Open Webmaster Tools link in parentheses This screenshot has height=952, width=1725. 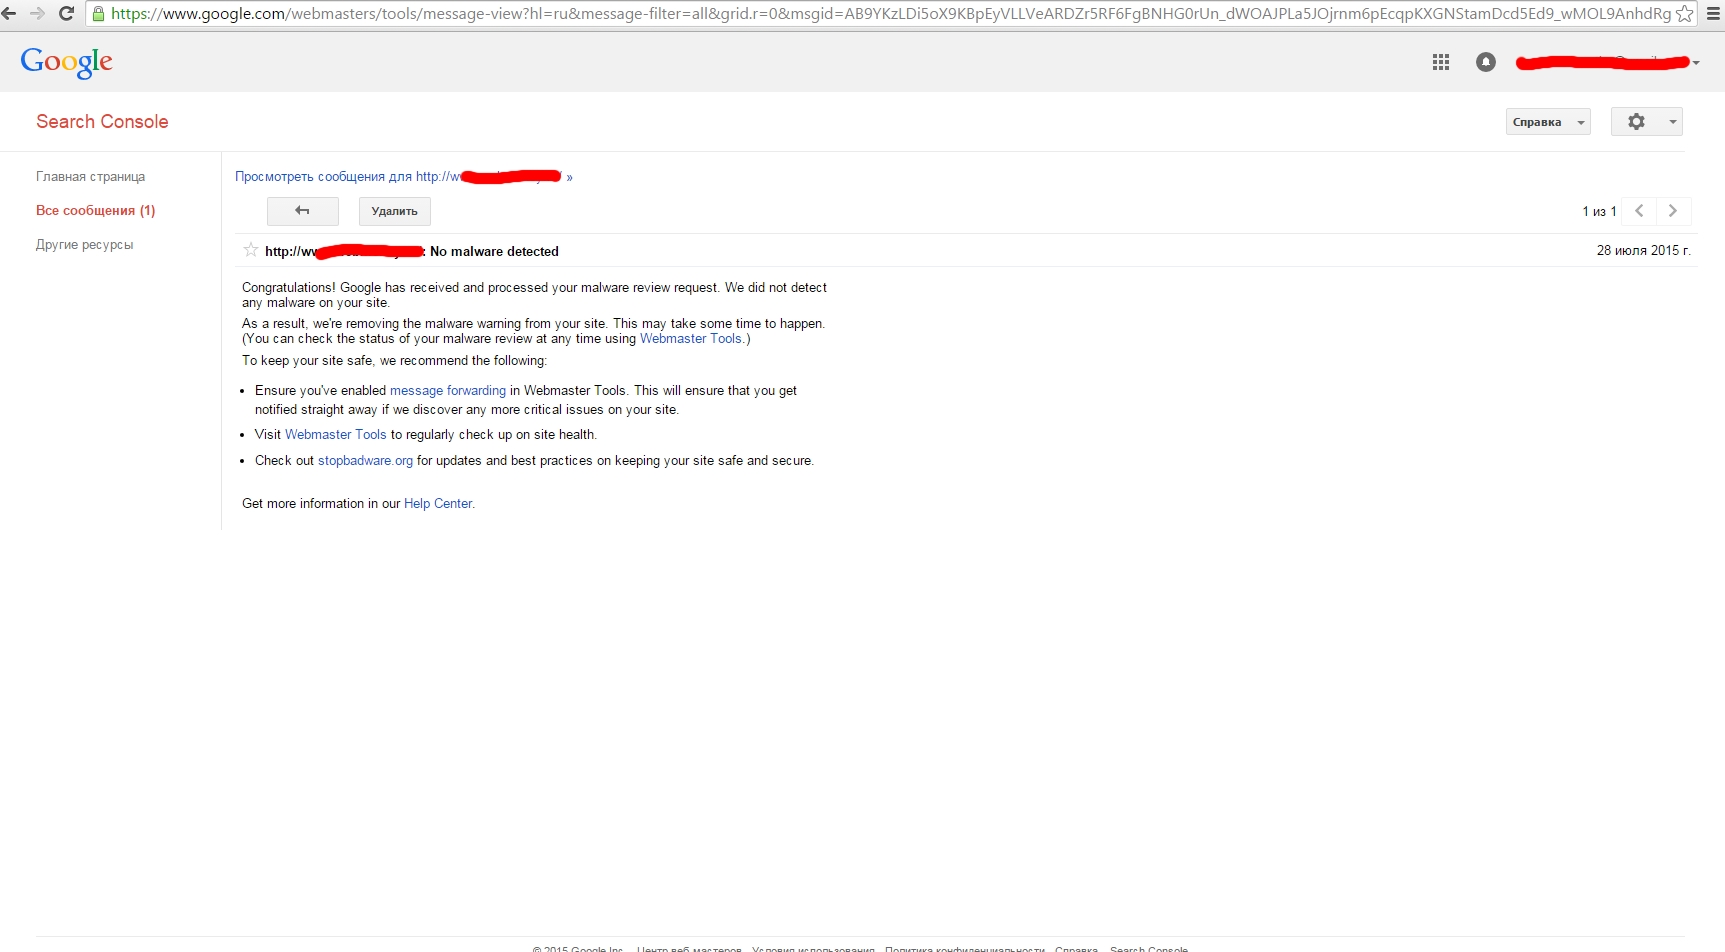(691, 339)
